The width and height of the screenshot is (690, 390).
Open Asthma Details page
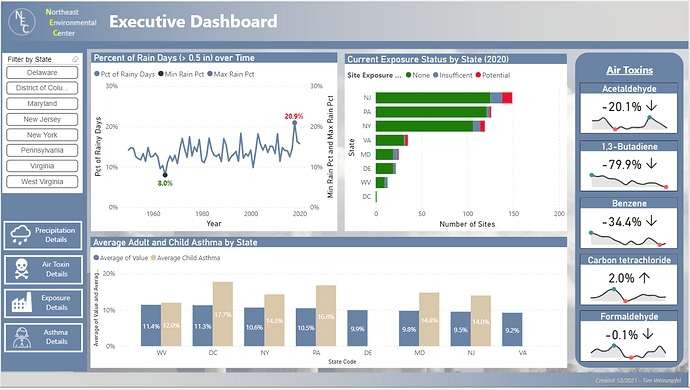click(43, 337)
